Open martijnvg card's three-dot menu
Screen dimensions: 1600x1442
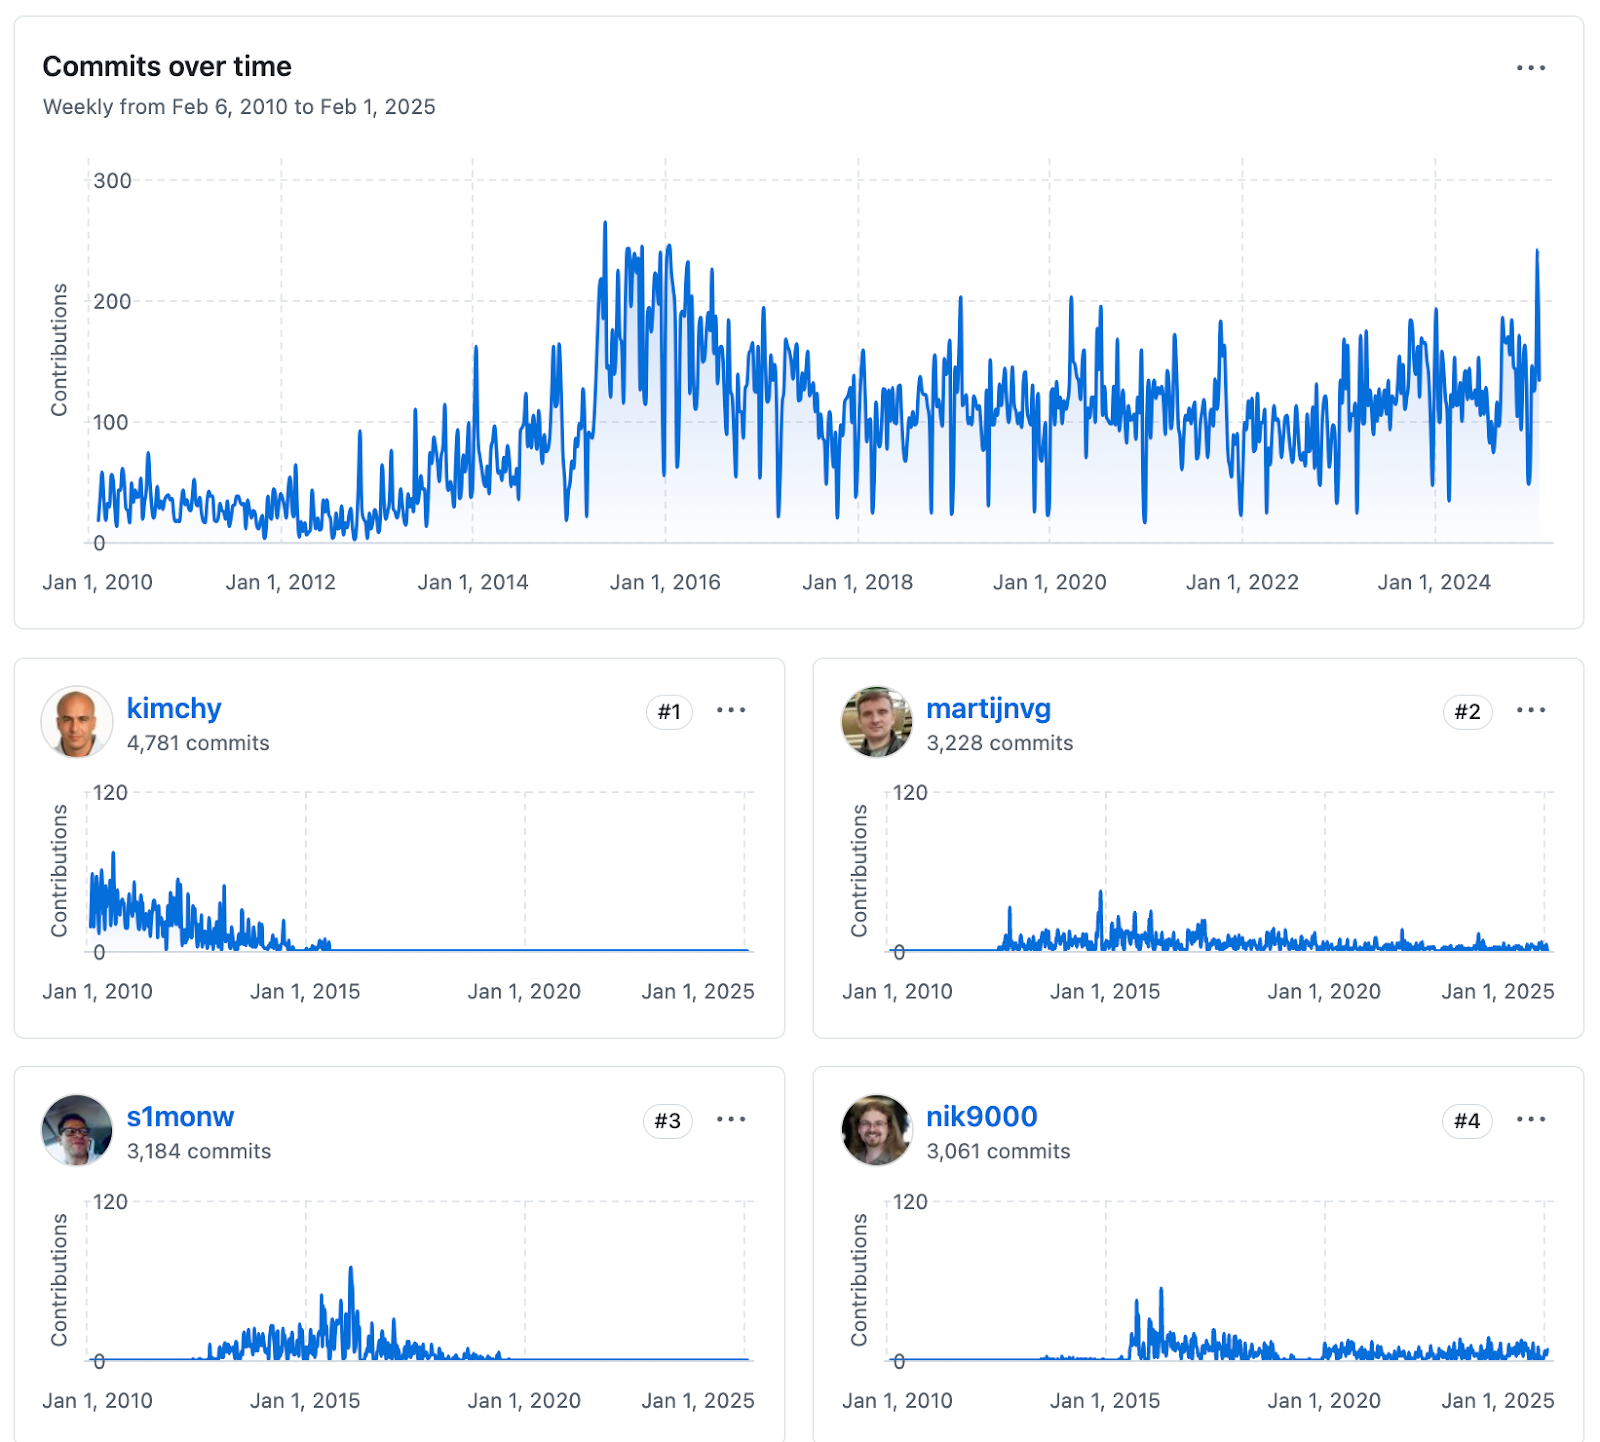[1530, 710]
